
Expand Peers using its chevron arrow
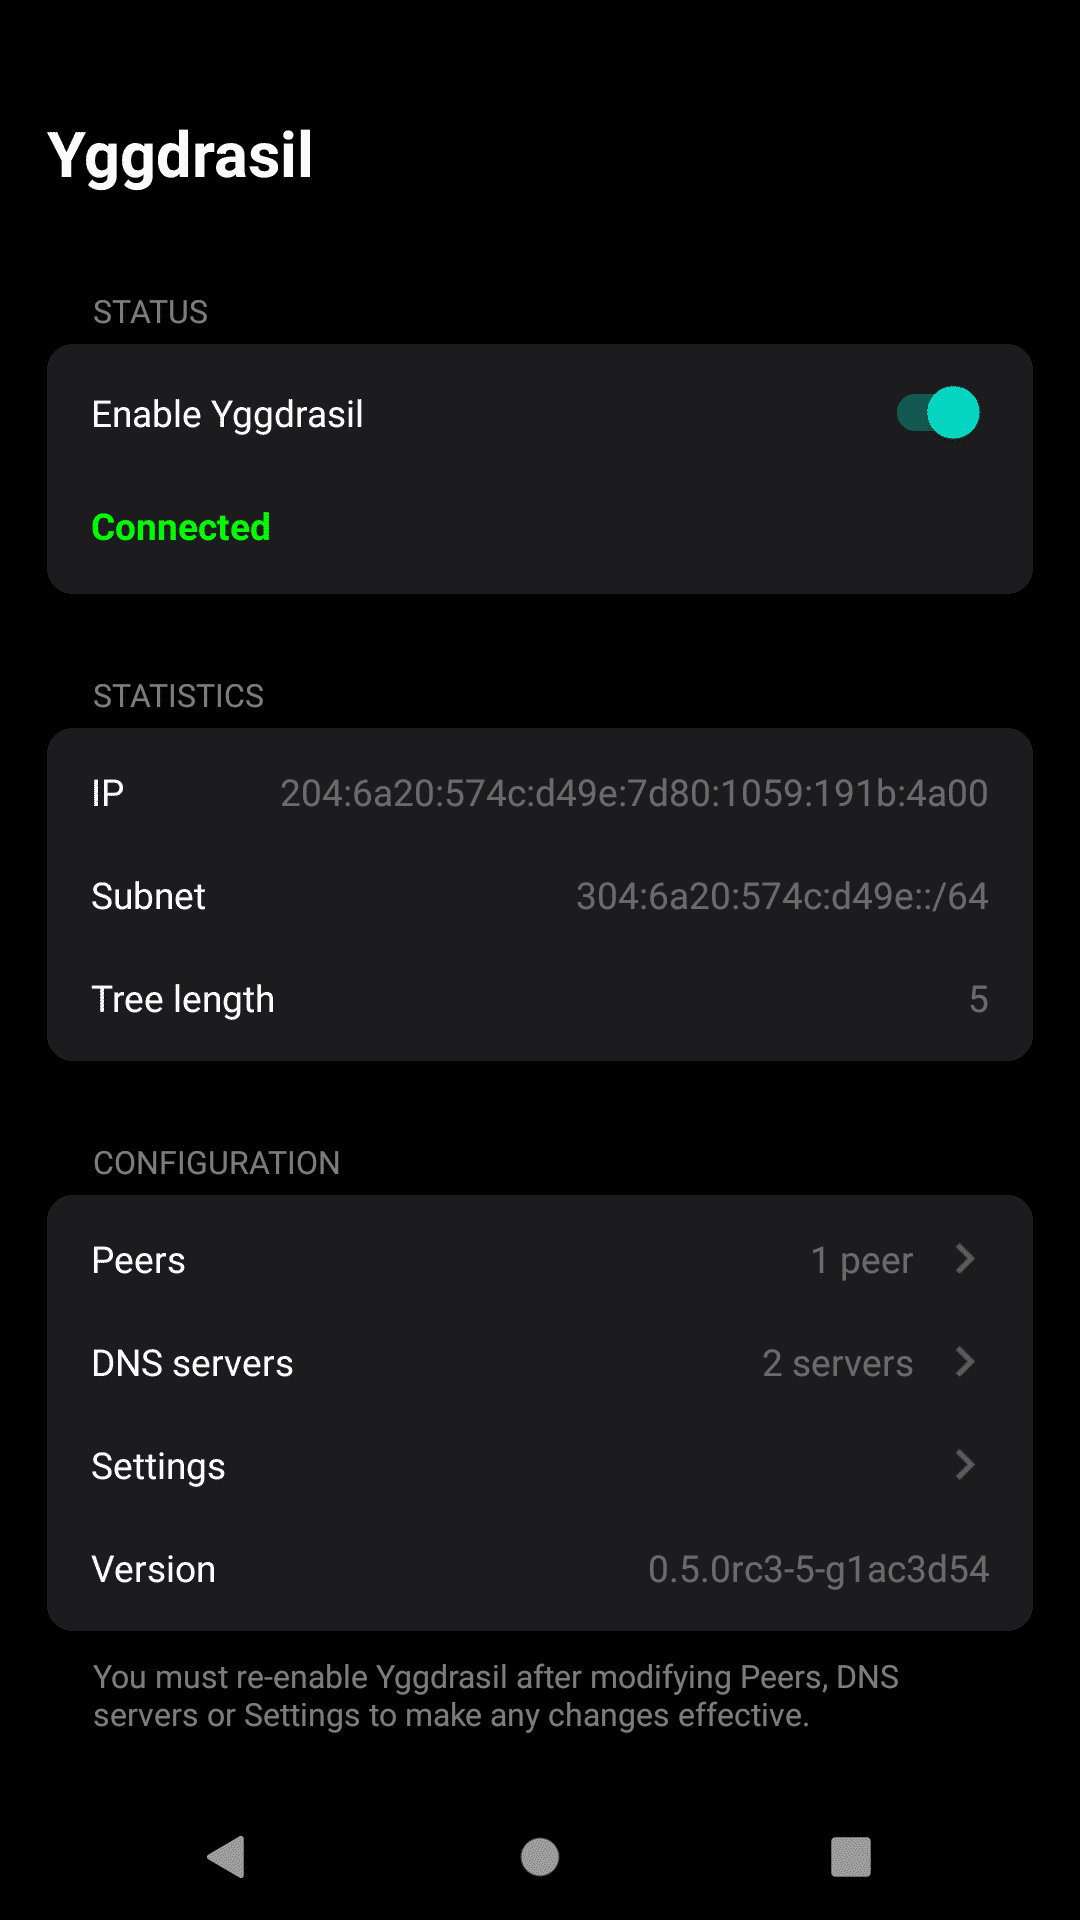click(x=965, y=1259)
